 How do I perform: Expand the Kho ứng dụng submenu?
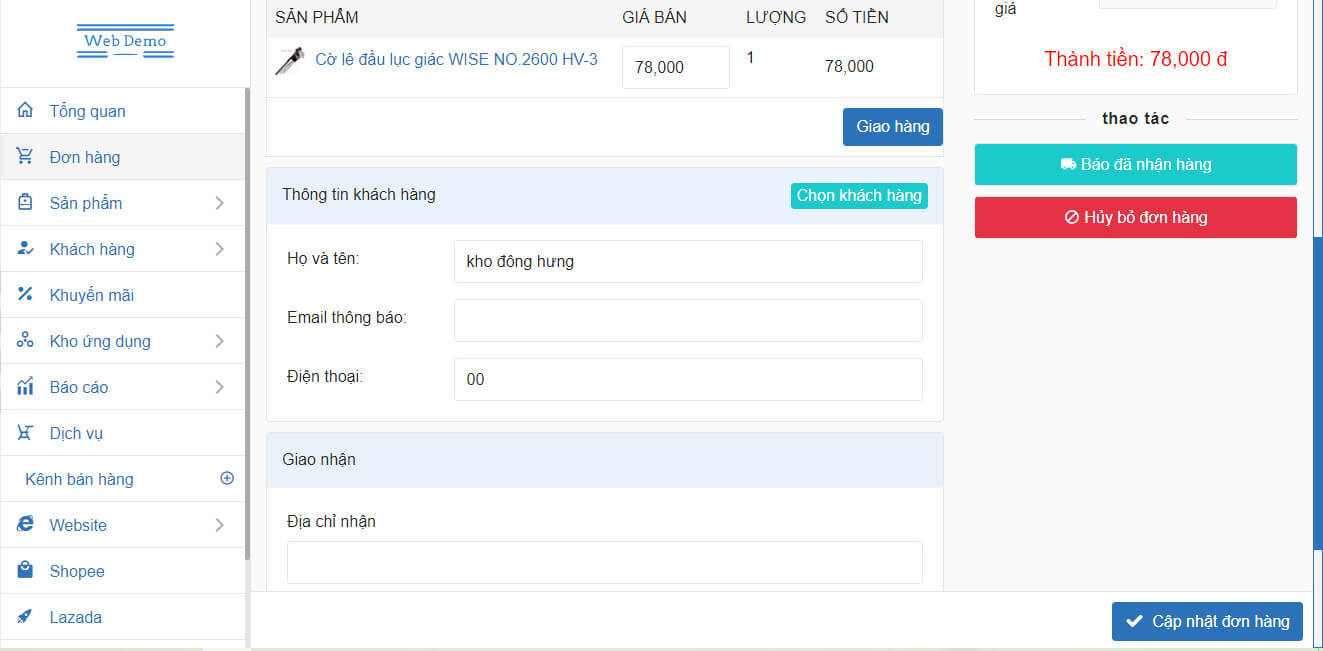point(219,341)
